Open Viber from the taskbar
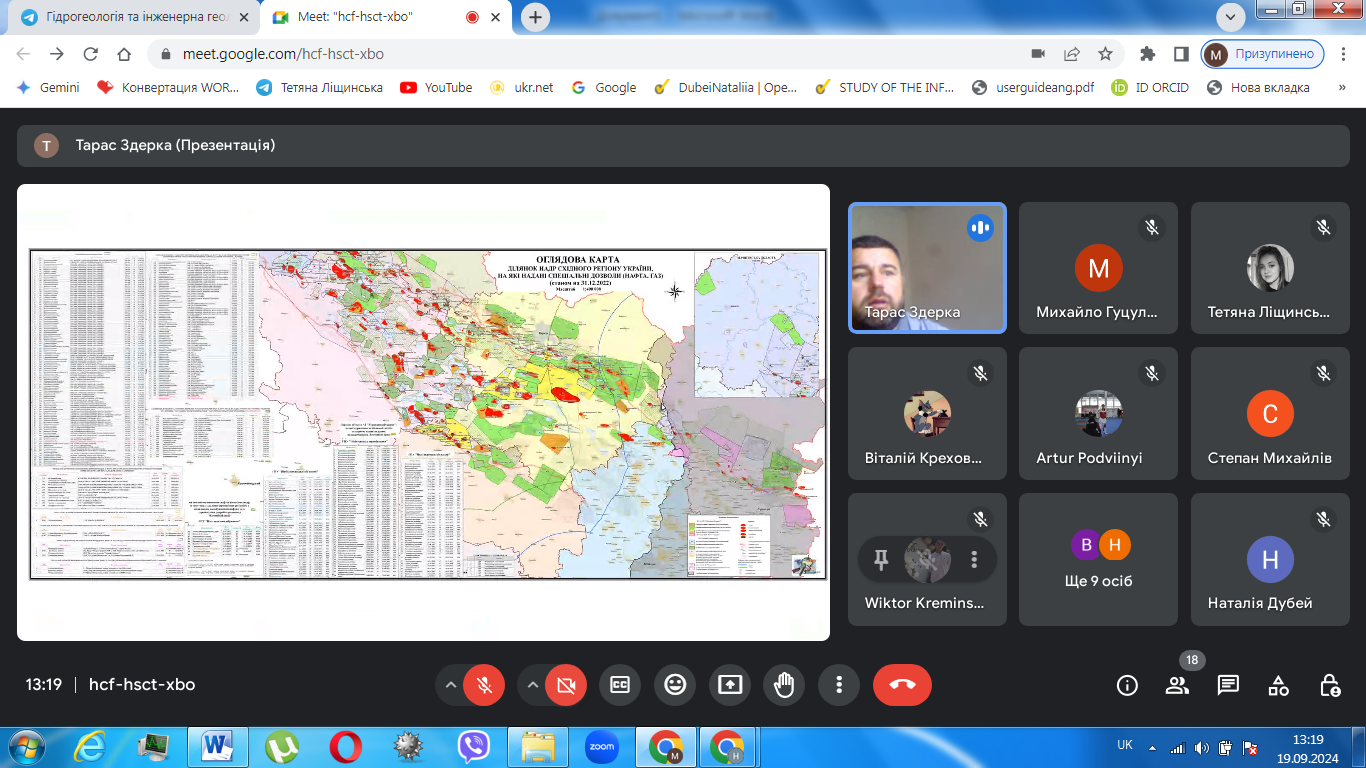The image size is (1366, 768). click(474, 746)
